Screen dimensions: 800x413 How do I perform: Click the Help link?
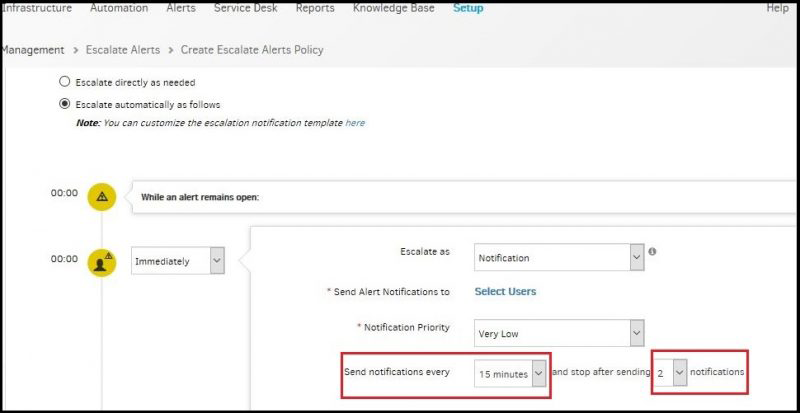pyautogui.click(x=778, y=8)
